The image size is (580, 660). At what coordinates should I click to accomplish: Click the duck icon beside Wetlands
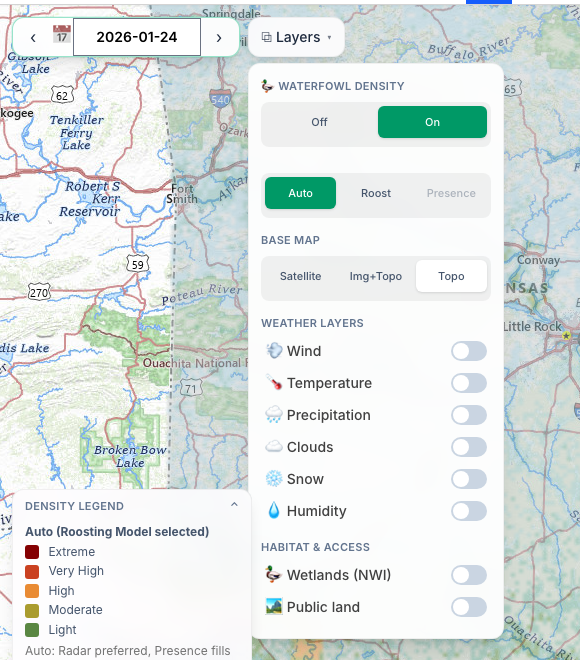[273, 575]
